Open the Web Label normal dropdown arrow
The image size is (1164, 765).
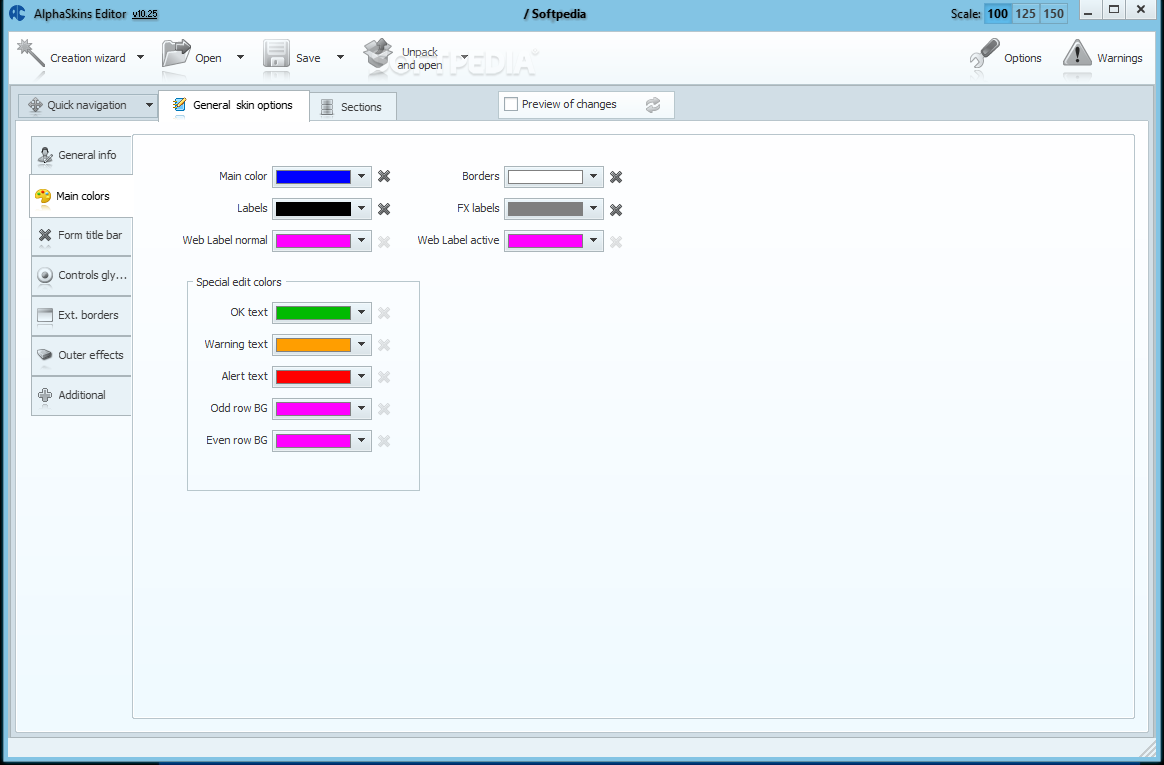click(362, 240)
